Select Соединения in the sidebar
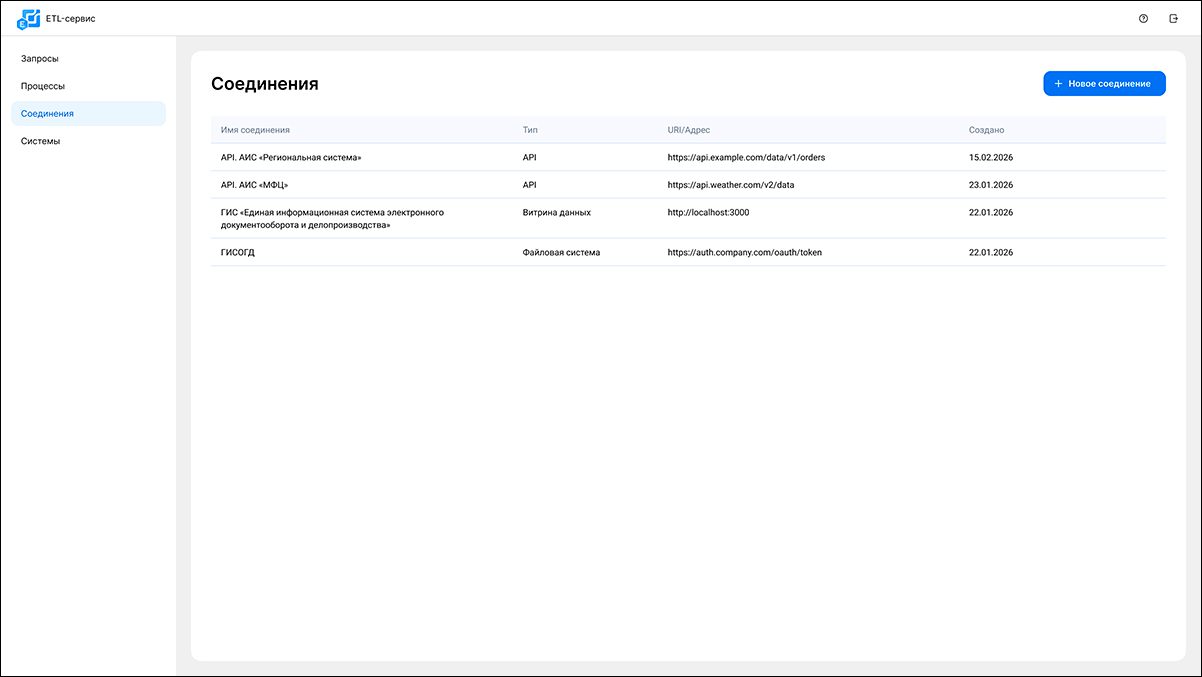This screenshot has width=1202, height=677. [x=47, y=114]
